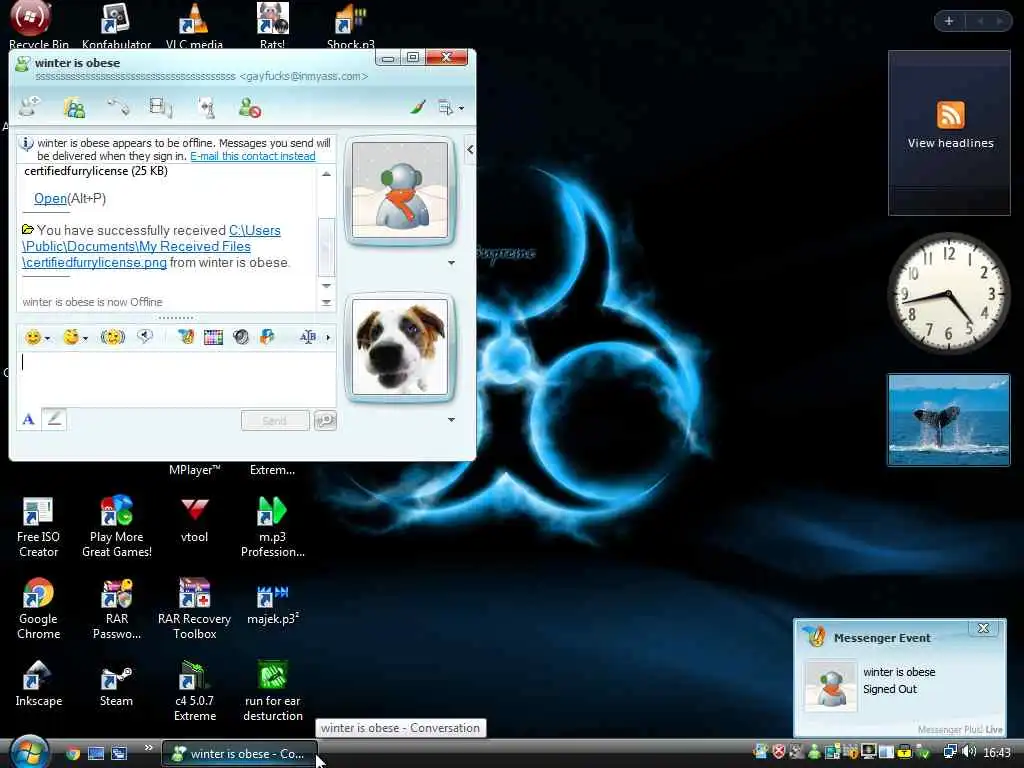
Task: Switch to handwriting pen mode
Action: tap(54, 419)
